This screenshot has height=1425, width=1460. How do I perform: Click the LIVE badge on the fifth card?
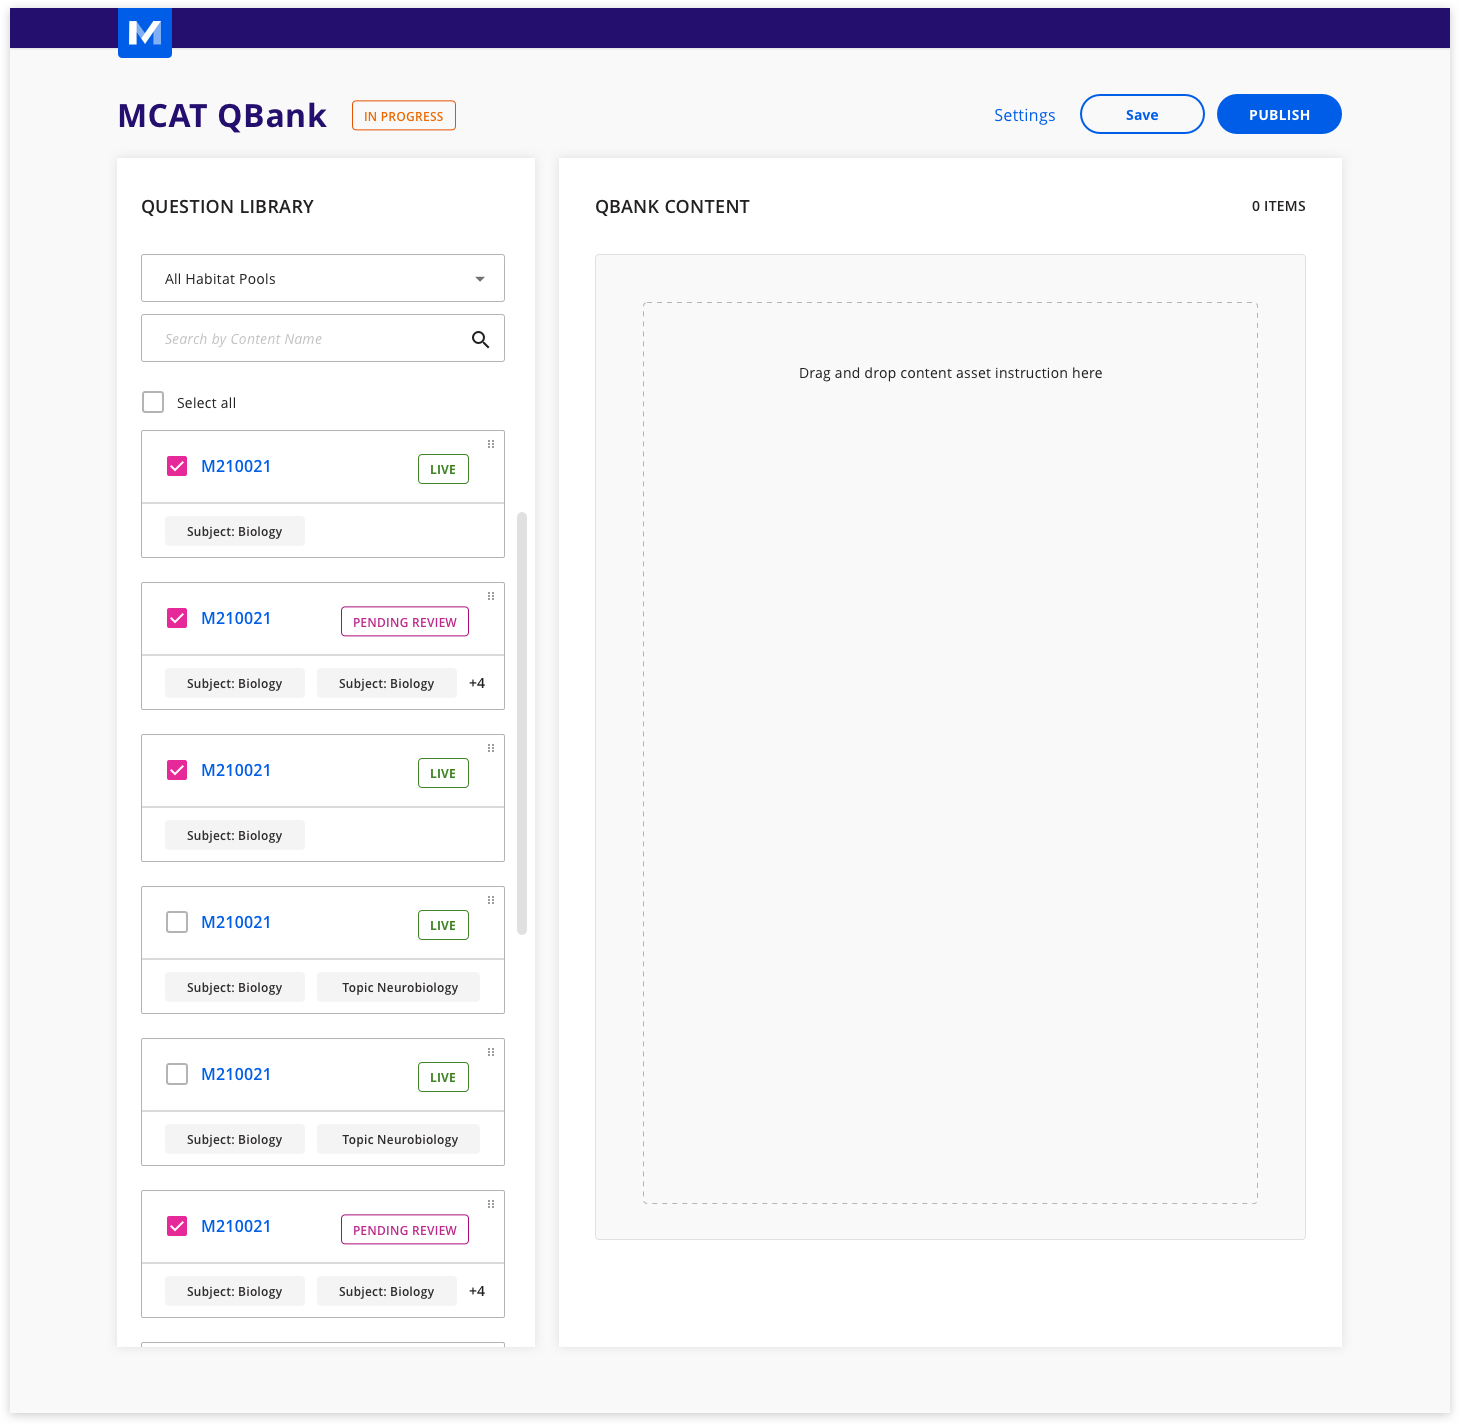click(443, 1077)
